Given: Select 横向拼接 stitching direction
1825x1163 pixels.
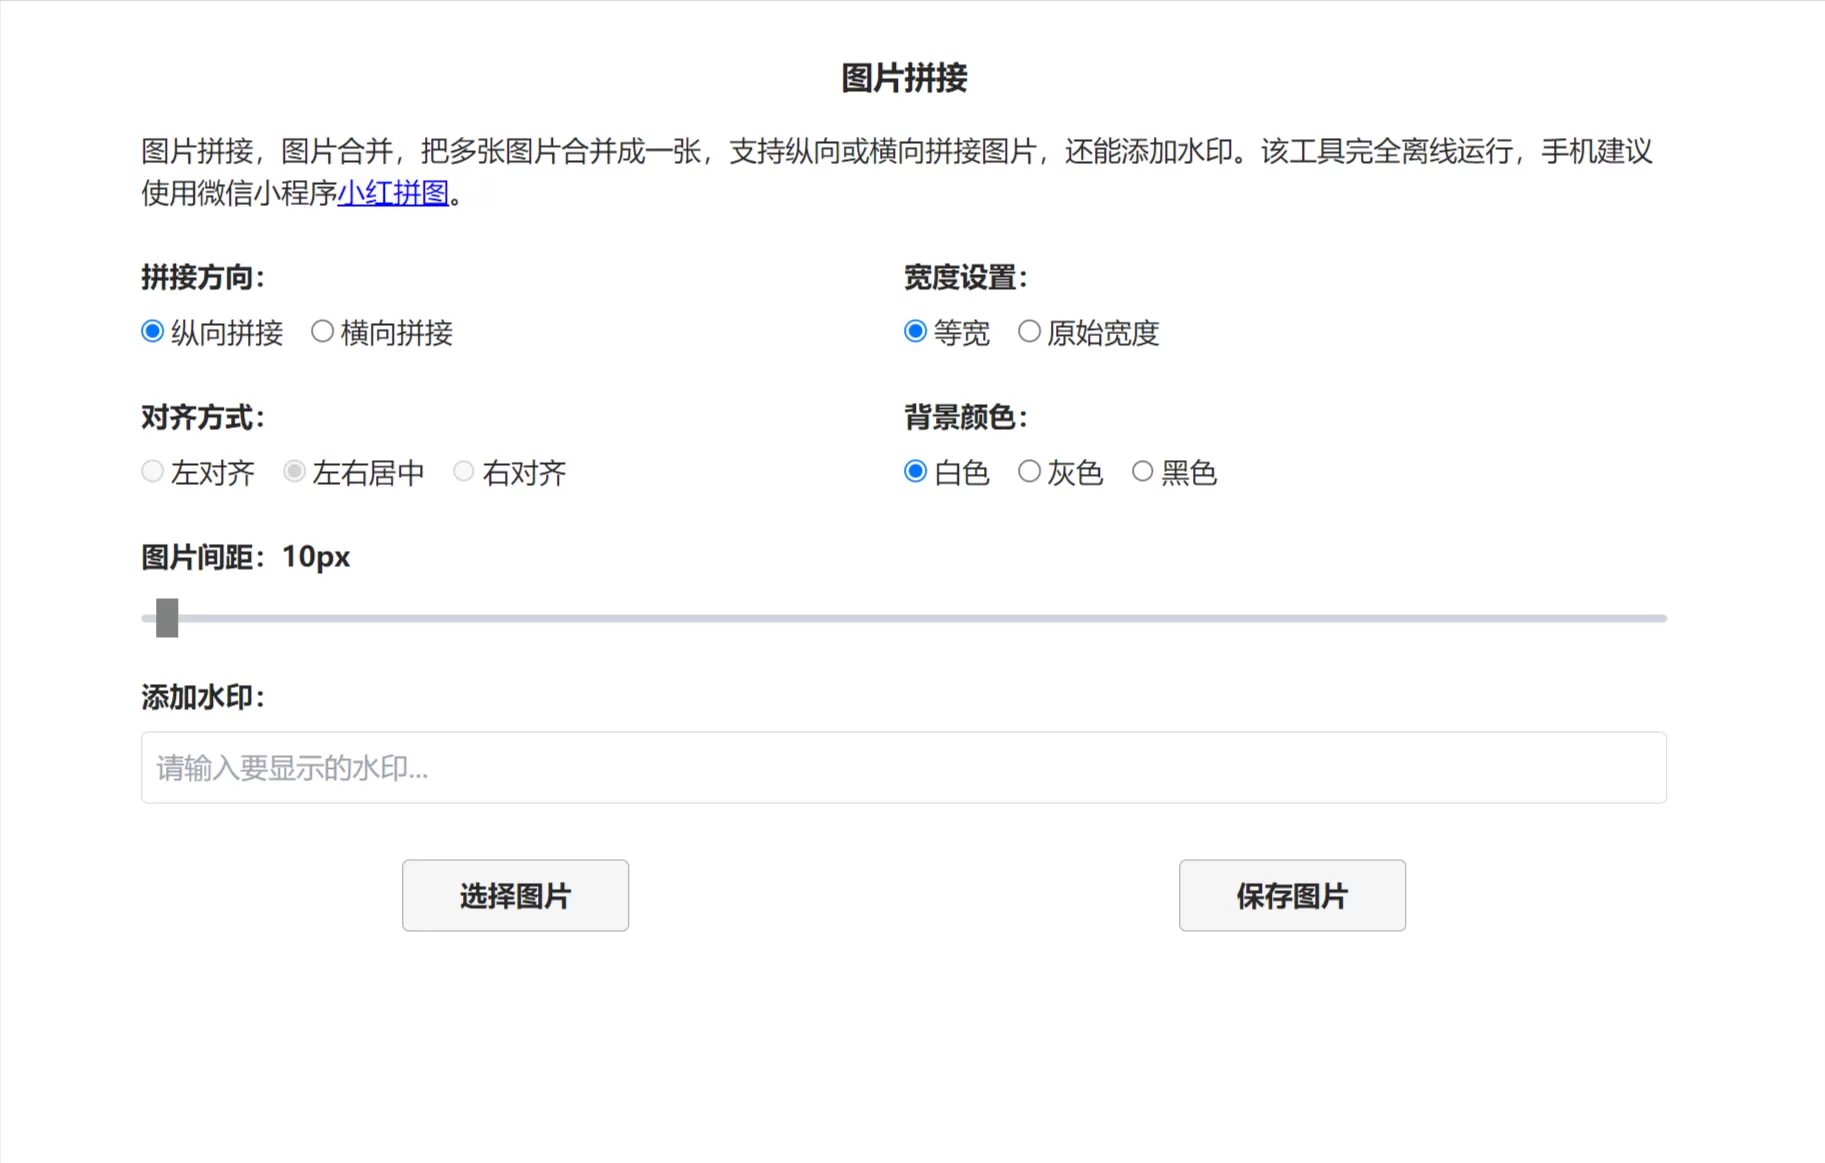Looking at the screenshot, I should coord(322,331).
